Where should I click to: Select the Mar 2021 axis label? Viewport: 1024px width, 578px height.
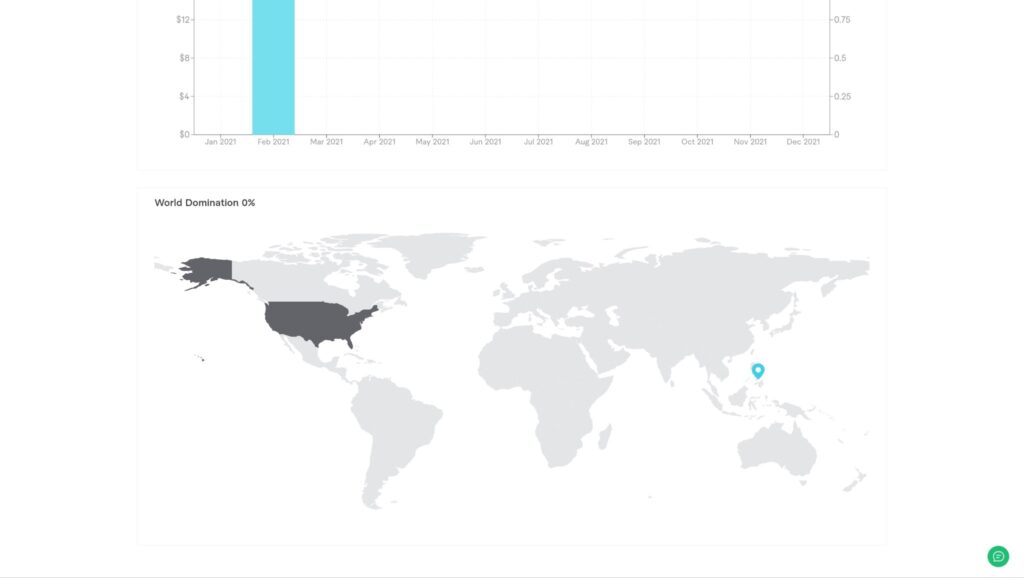click(326, 142)
